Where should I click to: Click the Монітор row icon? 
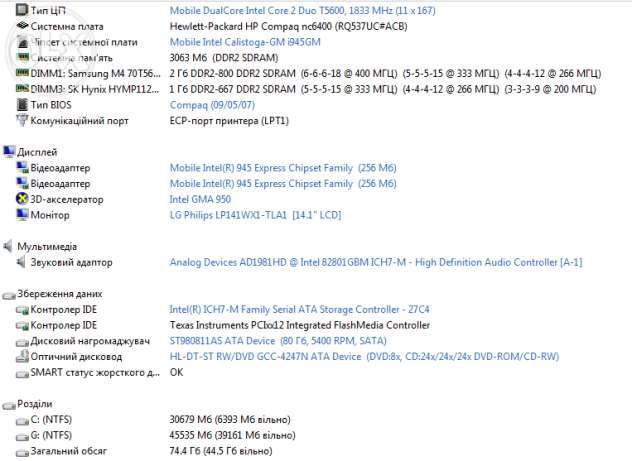pyautogui.click(x=22, y=214)
